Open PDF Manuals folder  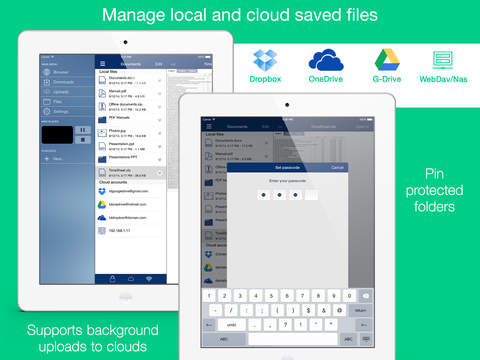click(x=131, y=120)
